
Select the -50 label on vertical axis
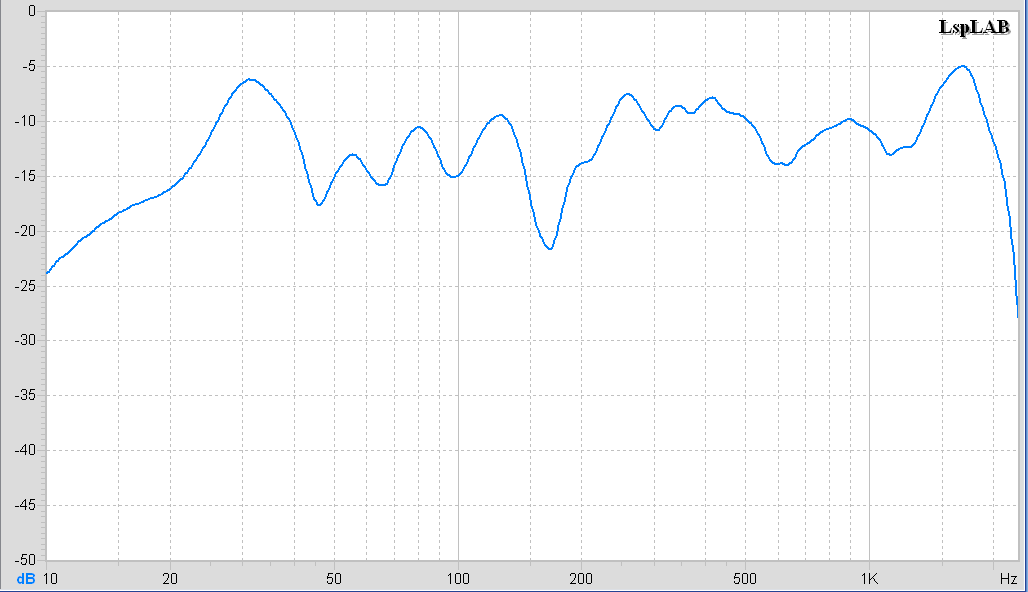pos(25,560)
